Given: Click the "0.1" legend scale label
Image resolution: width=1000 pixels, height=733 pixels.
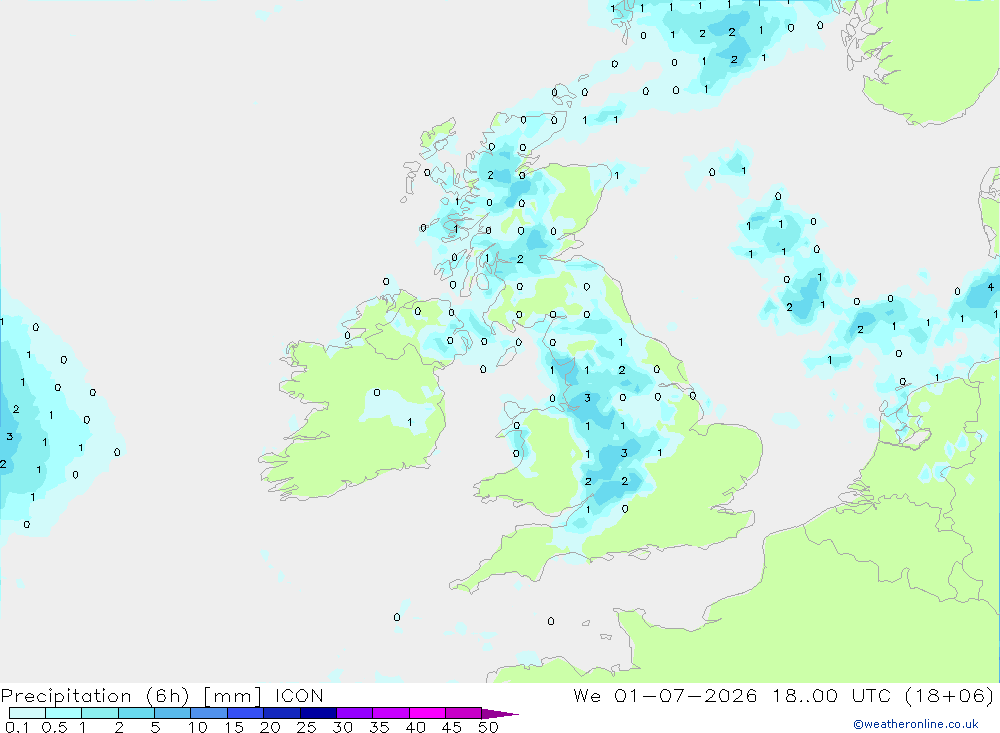Looking at the screenshot, I should coord(17,727).
